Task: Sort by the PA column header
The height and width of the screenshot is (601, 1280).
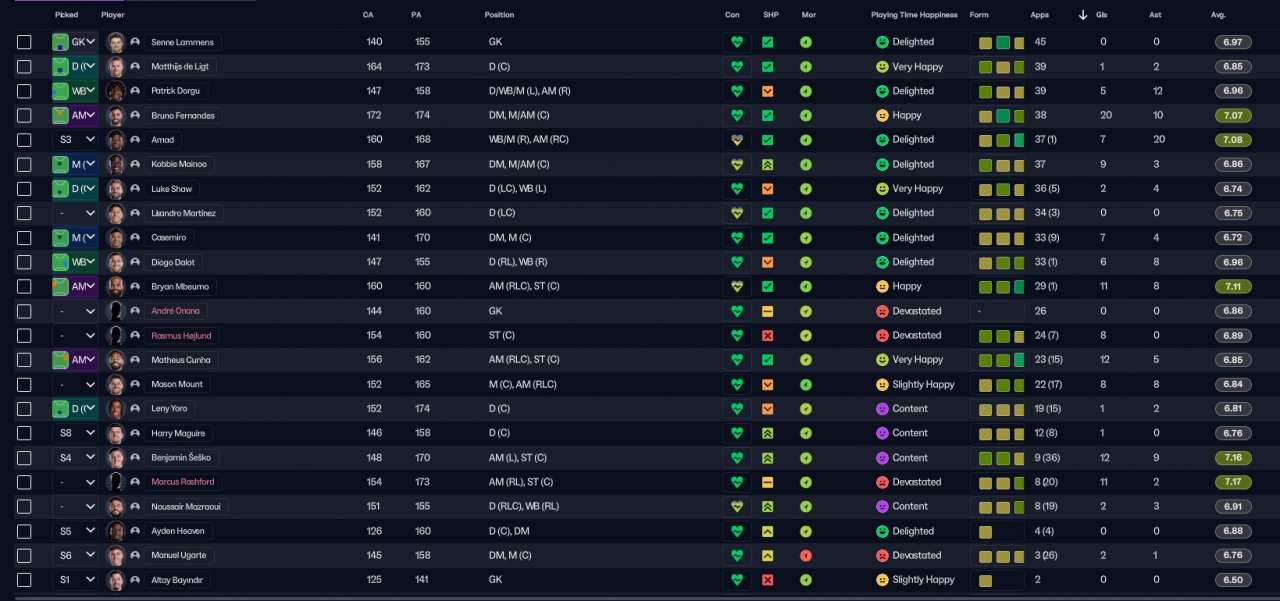Action: pyautogui.click(x=416, y=15)
